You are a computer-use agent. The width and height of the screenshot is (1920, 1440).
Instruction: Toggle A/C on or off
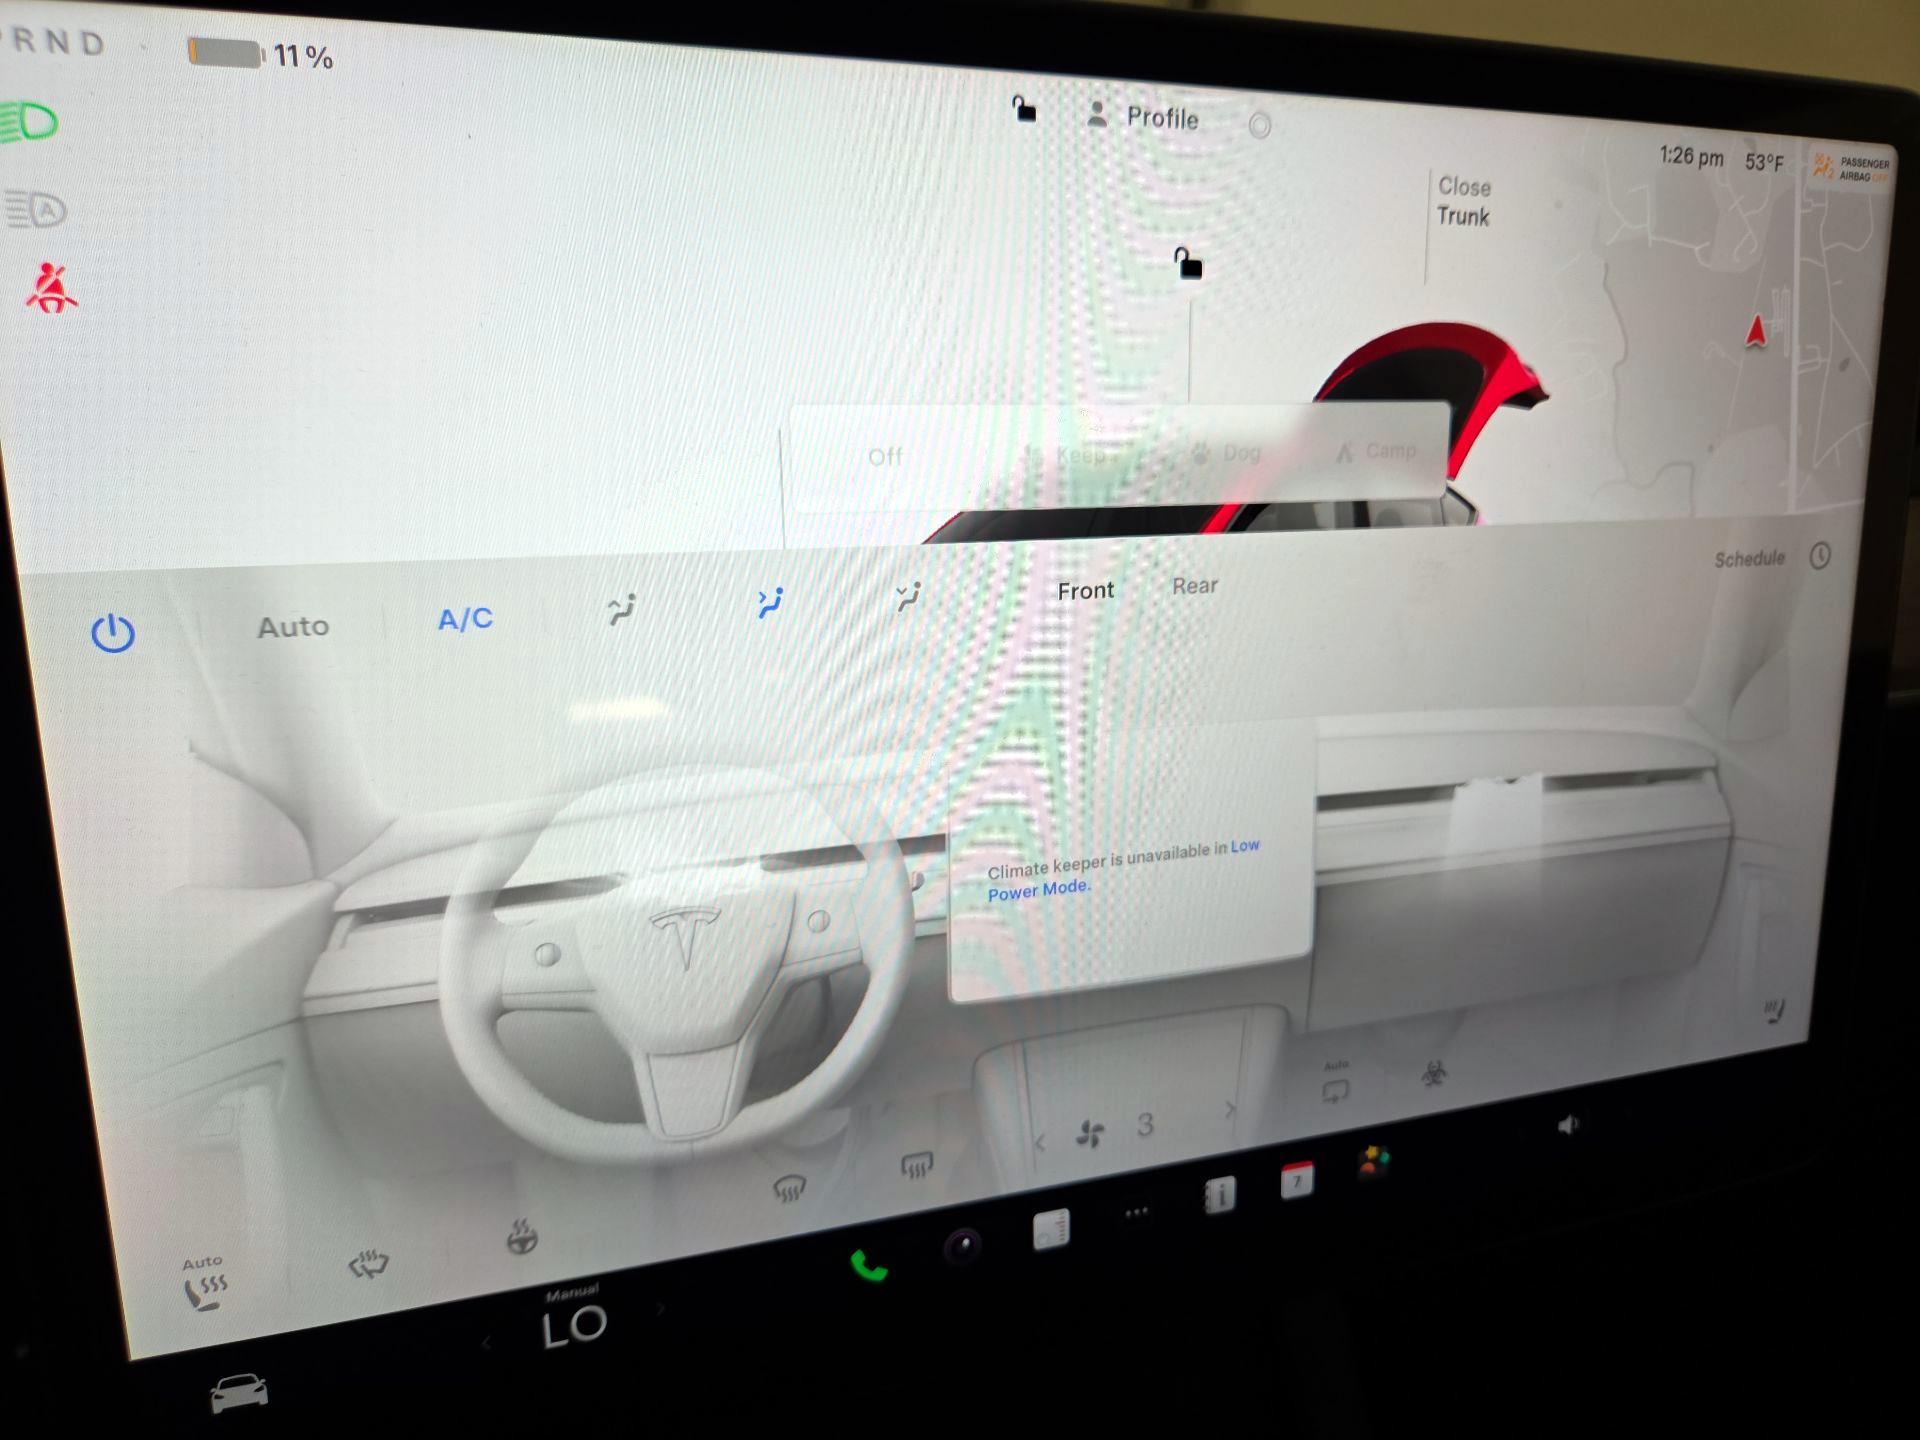pyautogui.click(x=463, y=620)
